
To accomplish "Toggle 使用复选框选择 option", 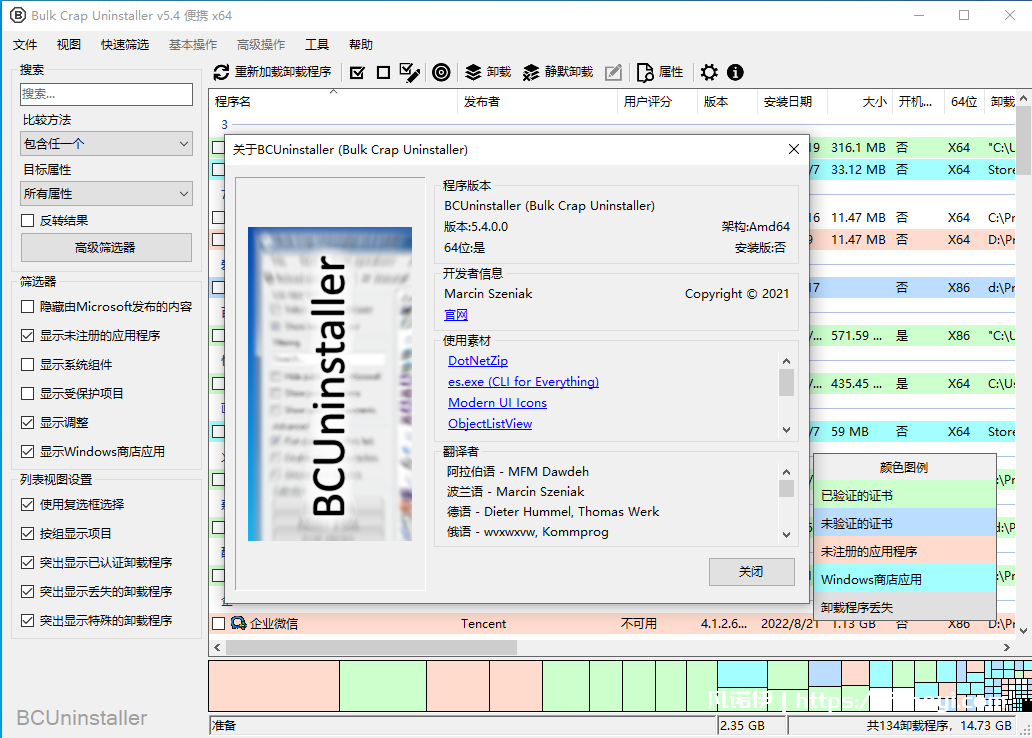I will click(28, 504).
